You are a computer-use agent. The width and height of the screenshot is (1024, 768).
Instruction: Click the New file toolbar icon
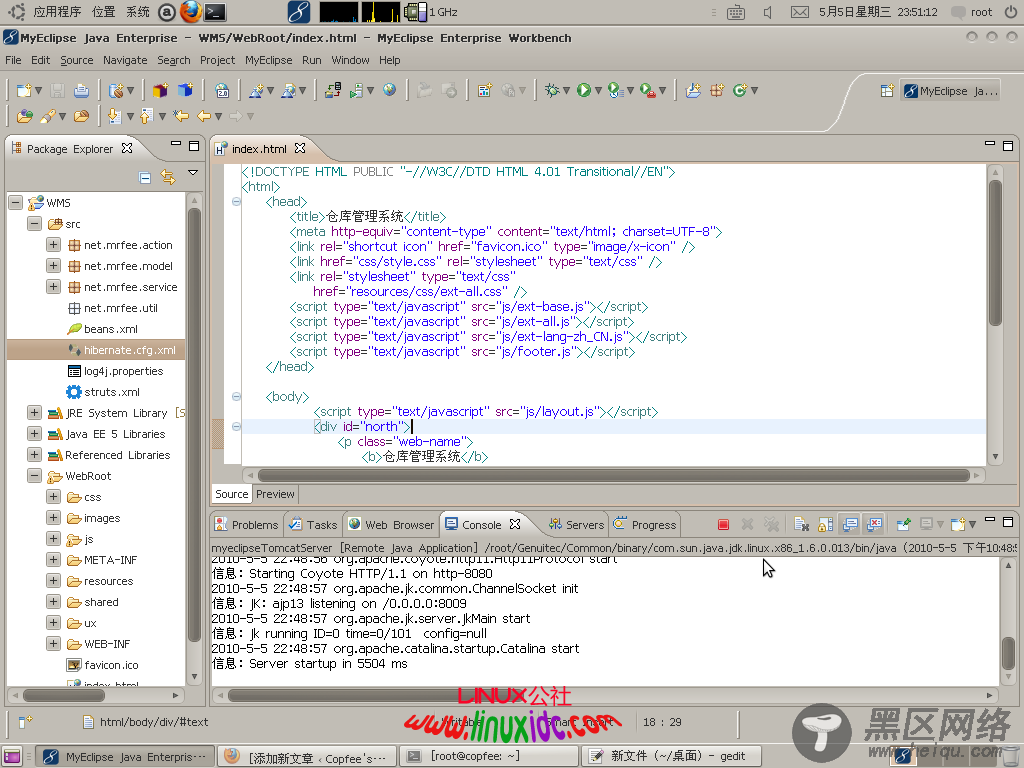pyautogui.click(x=24, y=91)
